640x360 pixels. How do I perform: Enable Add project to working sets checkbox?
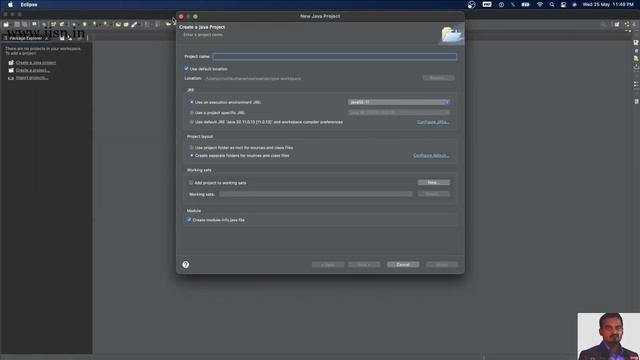coord(191,182)
